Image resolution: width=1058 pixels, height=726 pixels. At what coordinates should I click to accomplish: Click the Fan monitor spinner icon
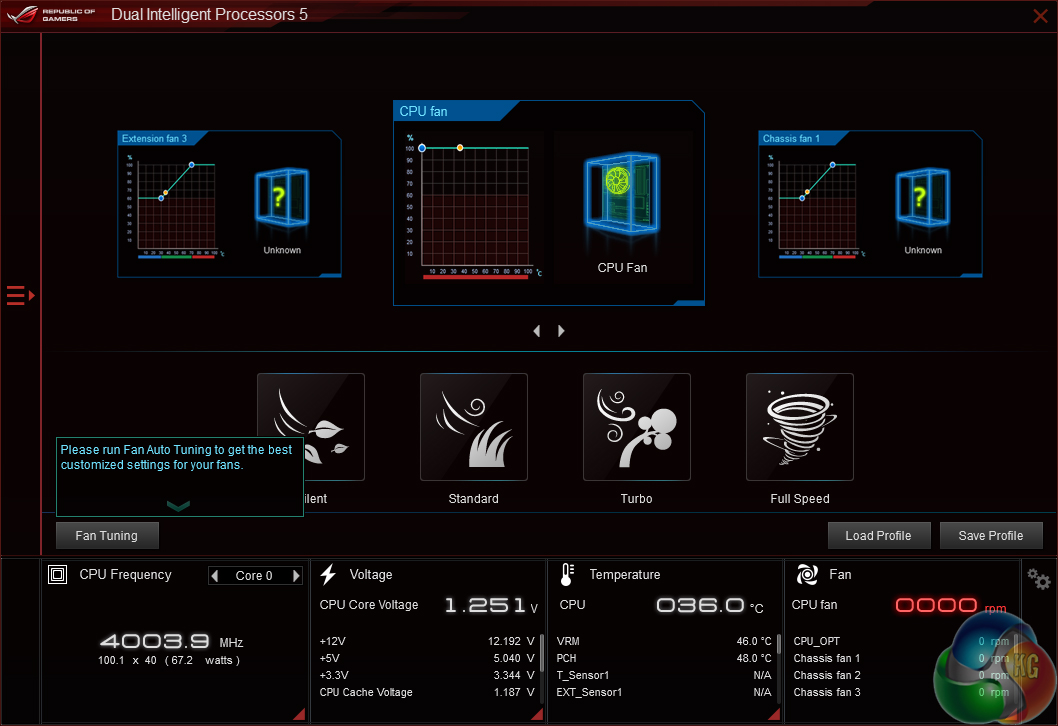(807, 574)
